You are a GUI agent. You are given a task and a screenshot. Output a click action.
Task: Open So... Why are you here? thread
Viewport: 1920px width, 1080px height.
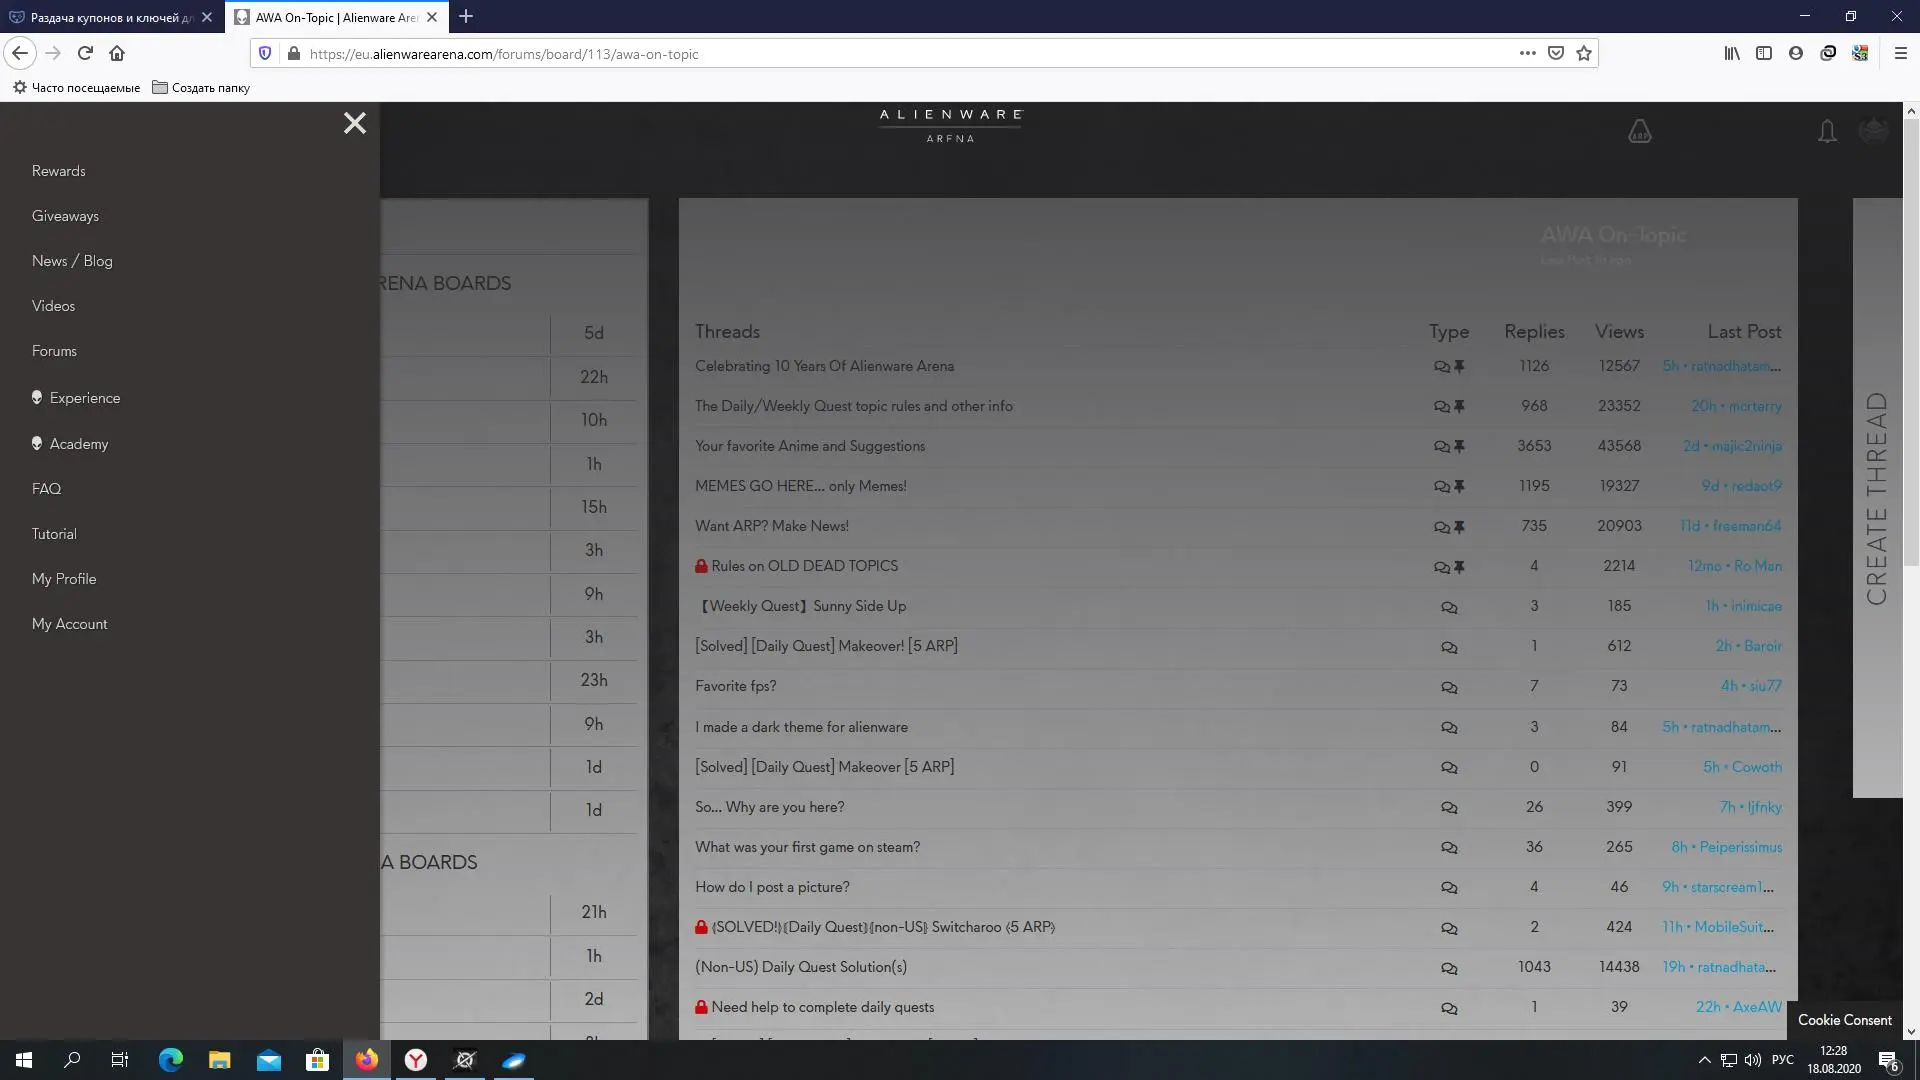click(770, 807)
